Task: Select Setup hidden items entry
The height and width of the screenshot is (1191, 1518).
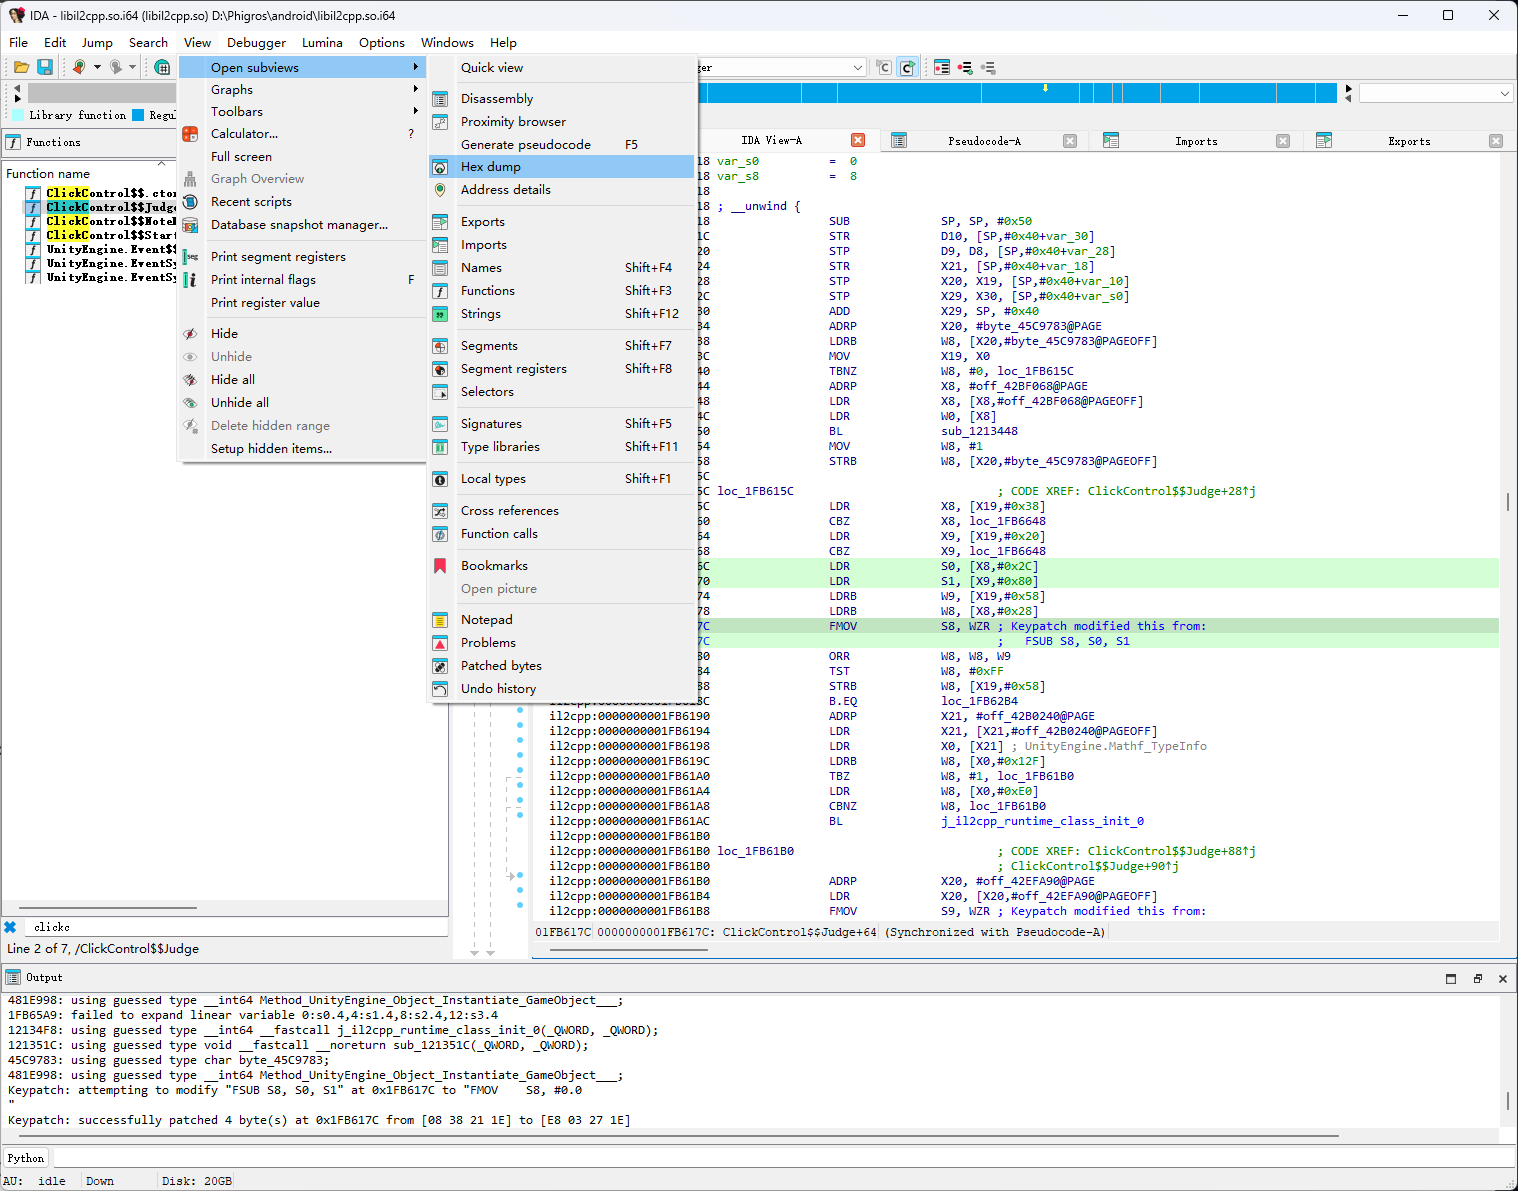Action: (302, 449)
